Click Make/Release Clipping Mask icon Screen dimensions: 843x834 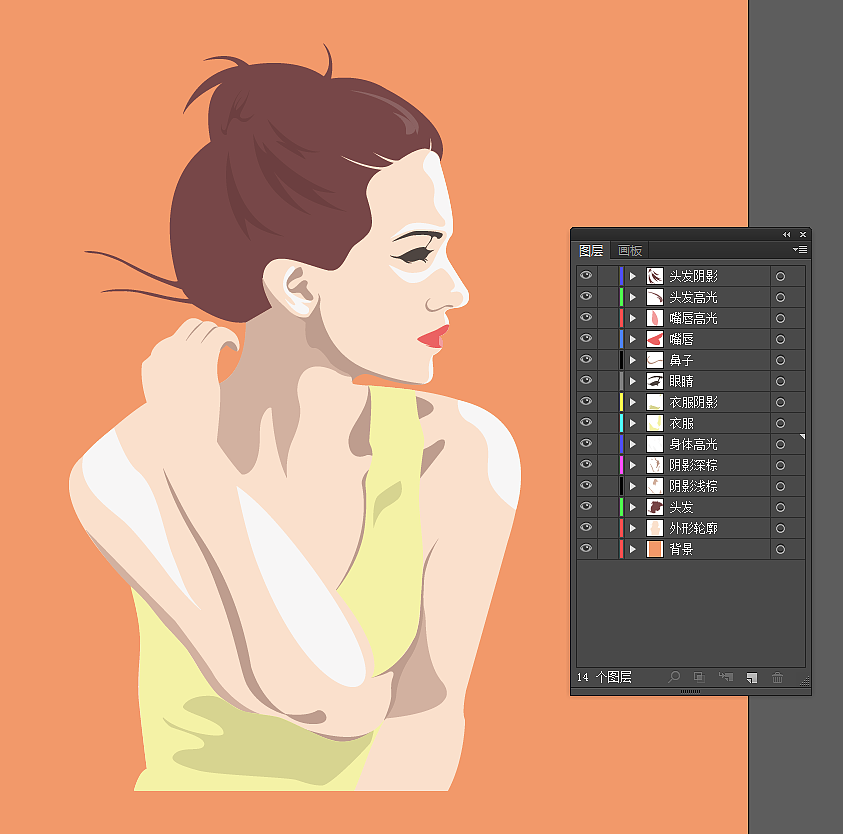tap(699, 677)
